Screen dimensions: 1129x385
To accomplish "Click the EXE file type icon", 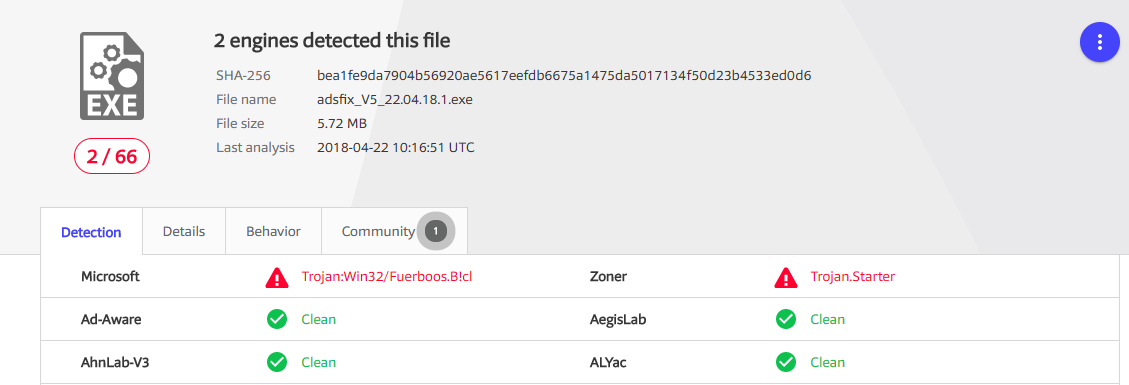I will click(x=112, y=76).
